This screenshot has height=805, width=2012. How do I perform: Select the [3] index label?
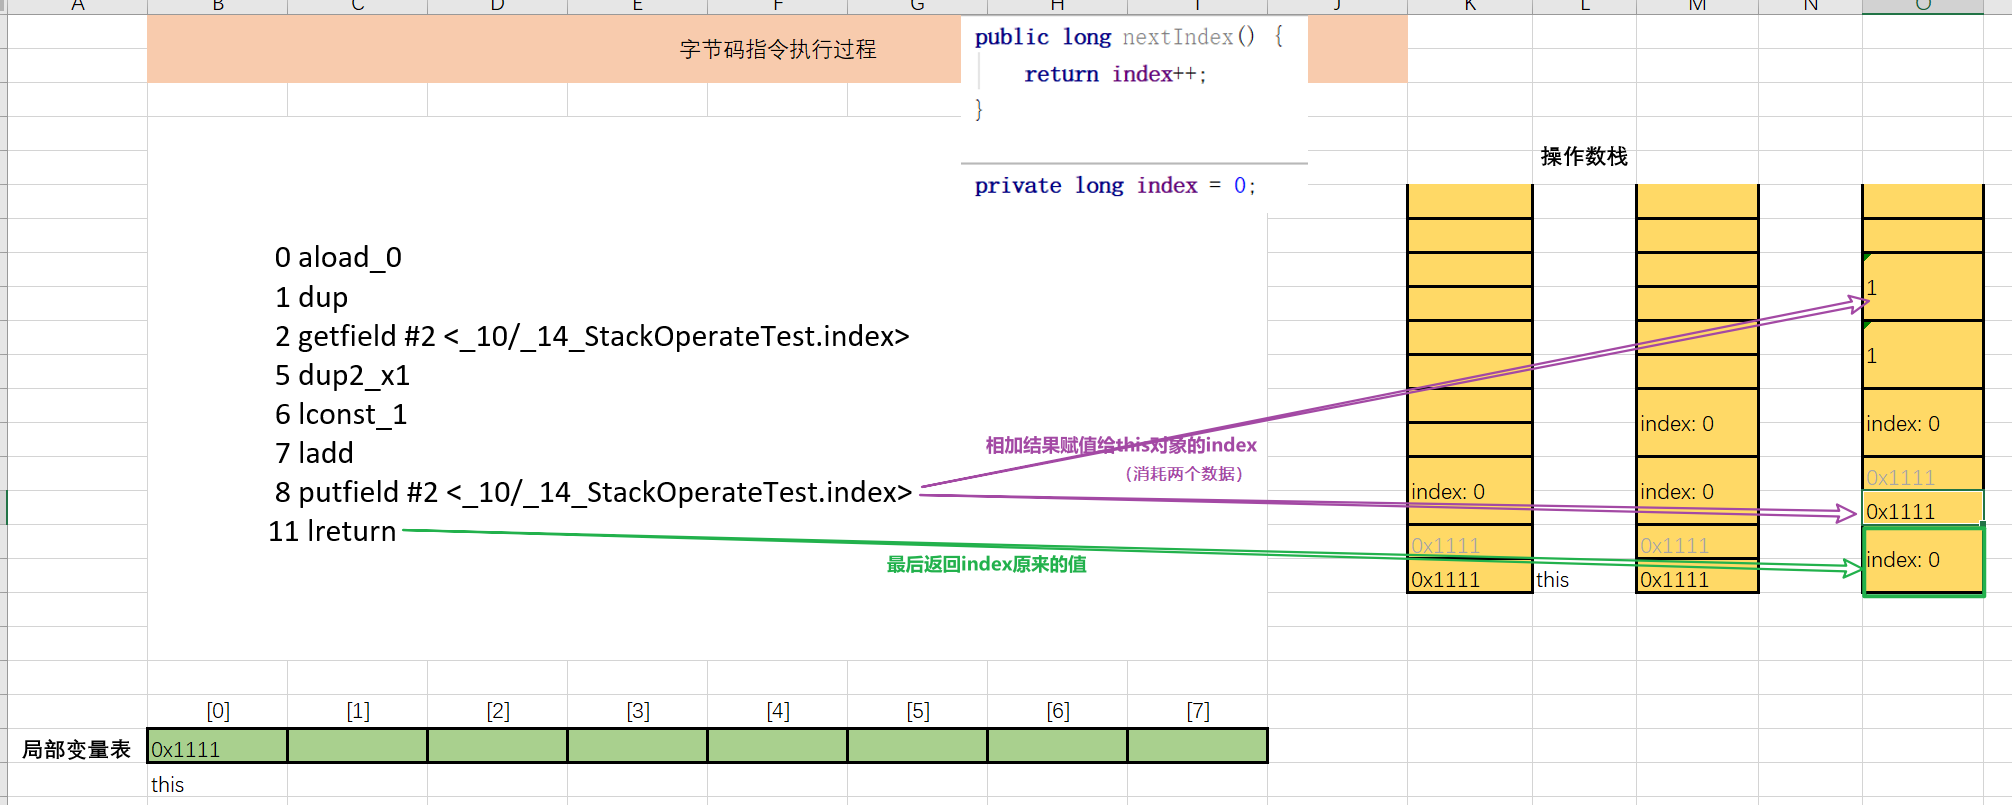638,711
